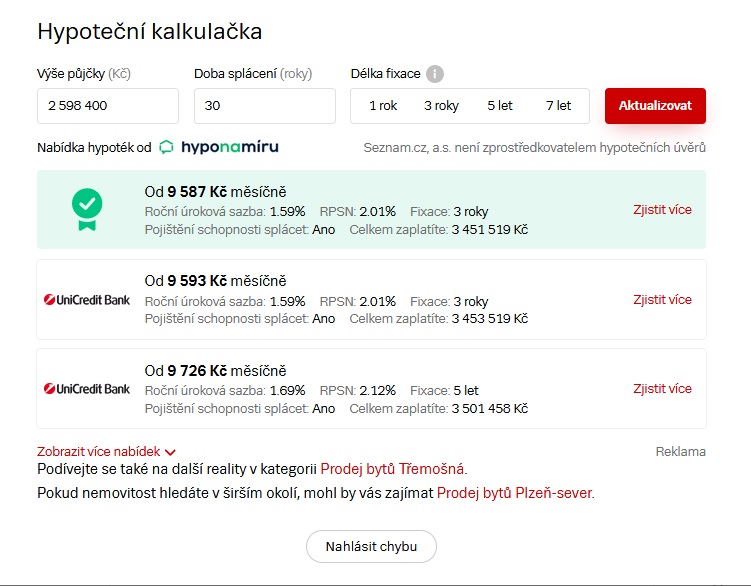Click the Nabídka hypoték od label
This screenshot has height=586, width=751.
click(94, 148)
